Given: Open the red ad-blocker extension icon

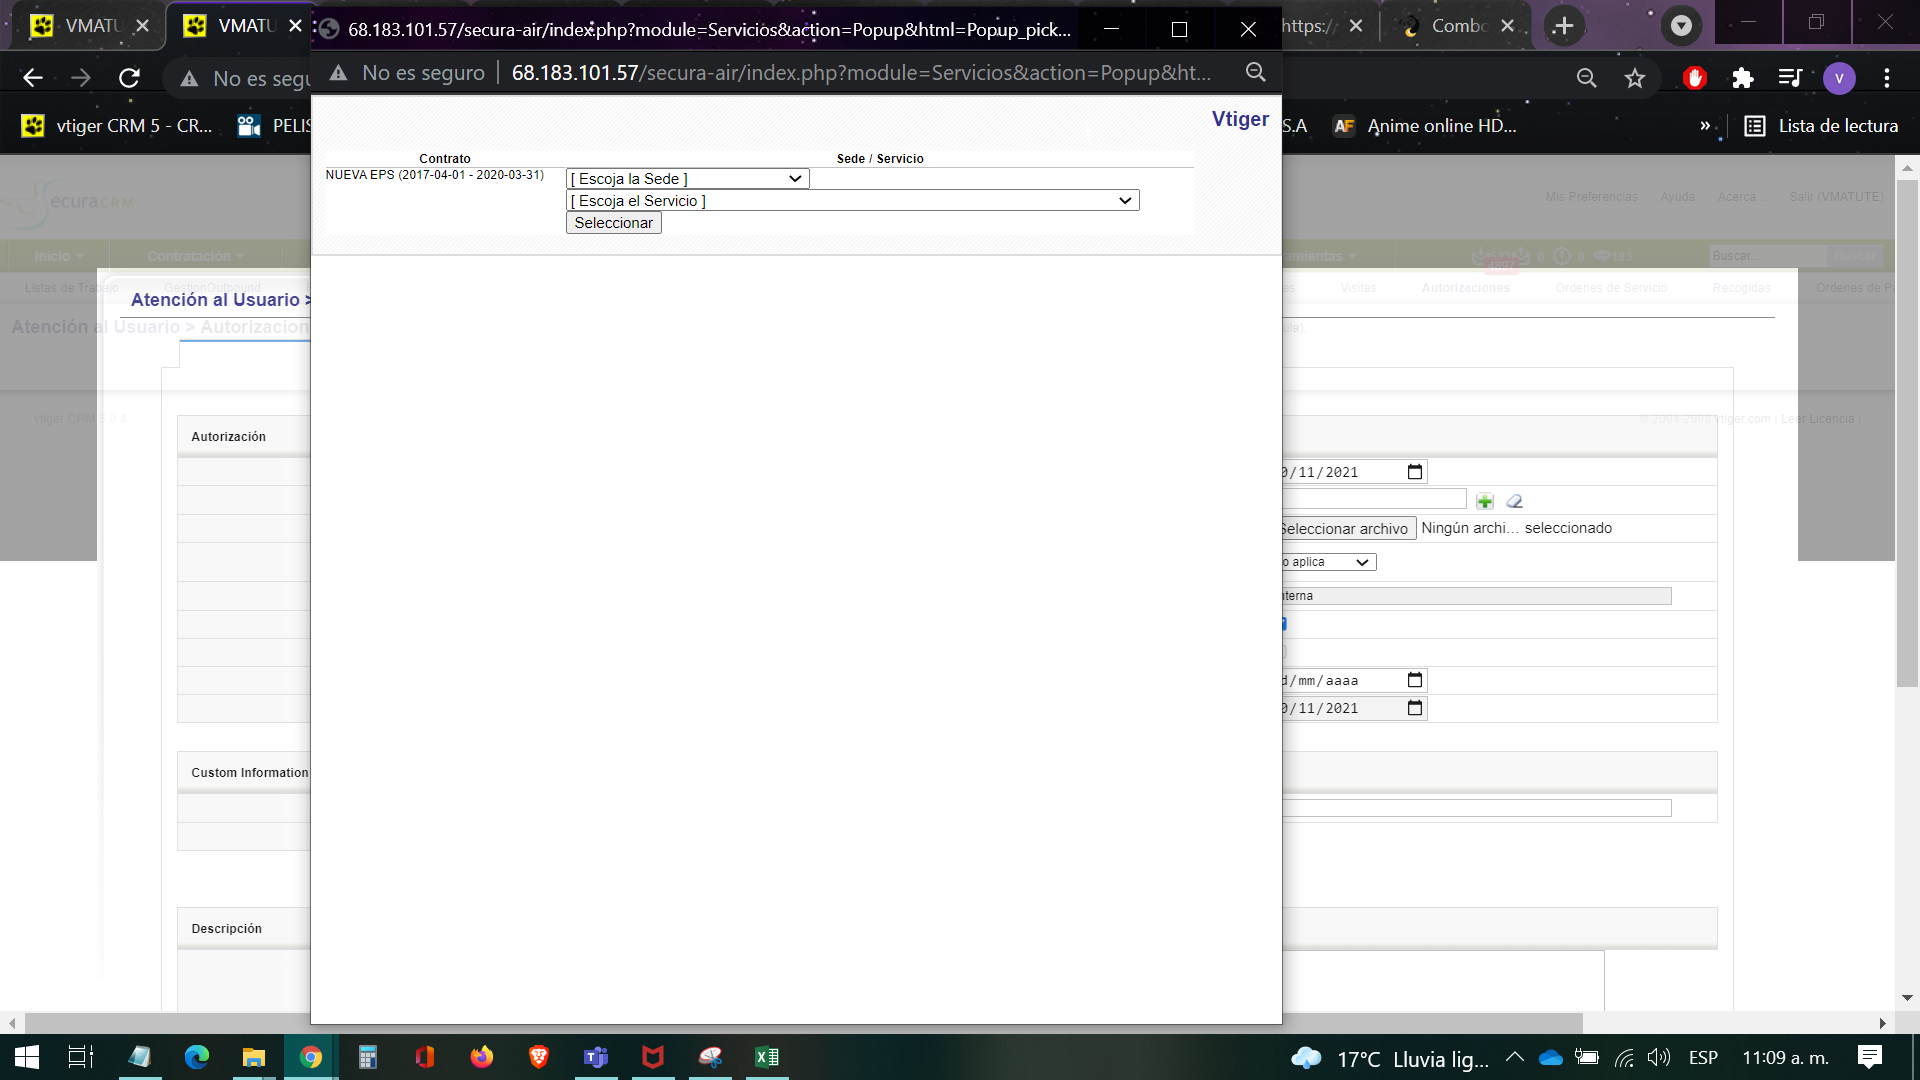Looking at the screenshot, I should tap(1694, 78).
